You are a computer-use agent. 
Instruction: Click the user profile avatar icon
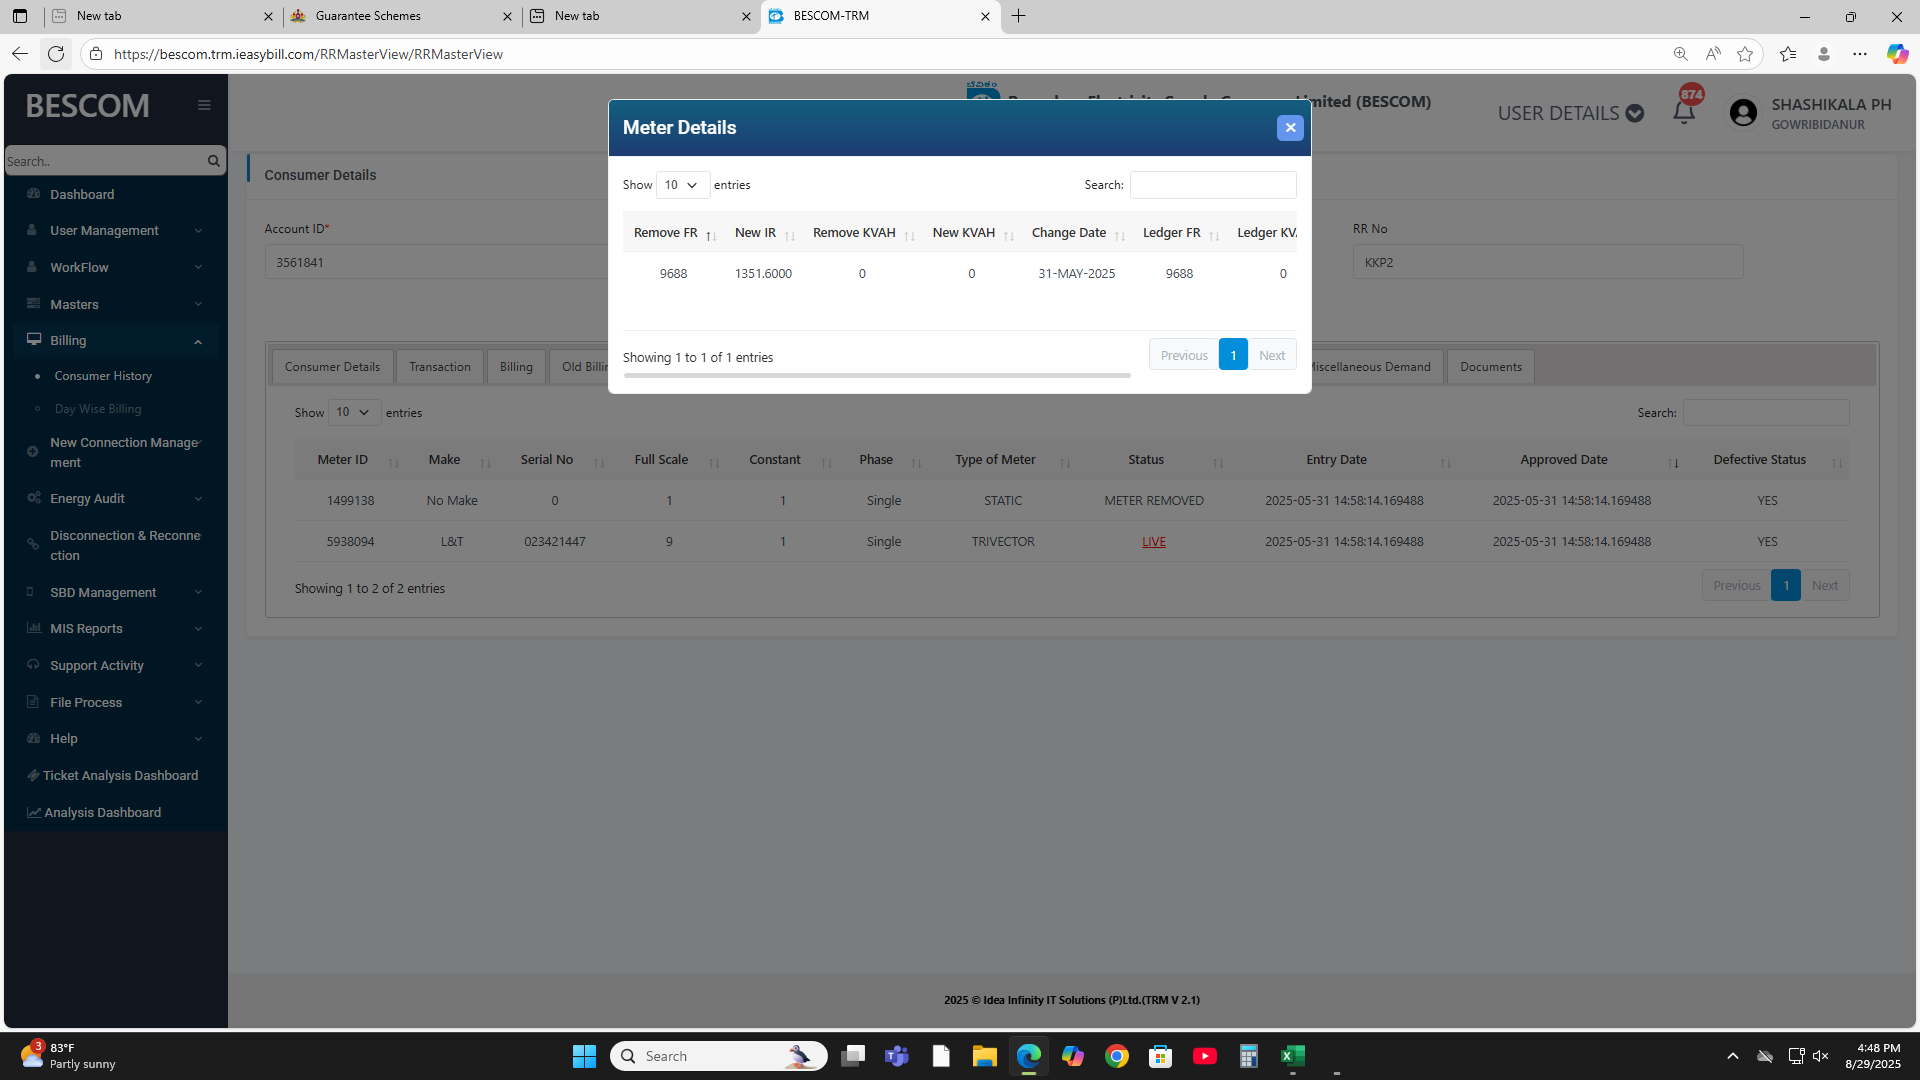pos(1743,113)
